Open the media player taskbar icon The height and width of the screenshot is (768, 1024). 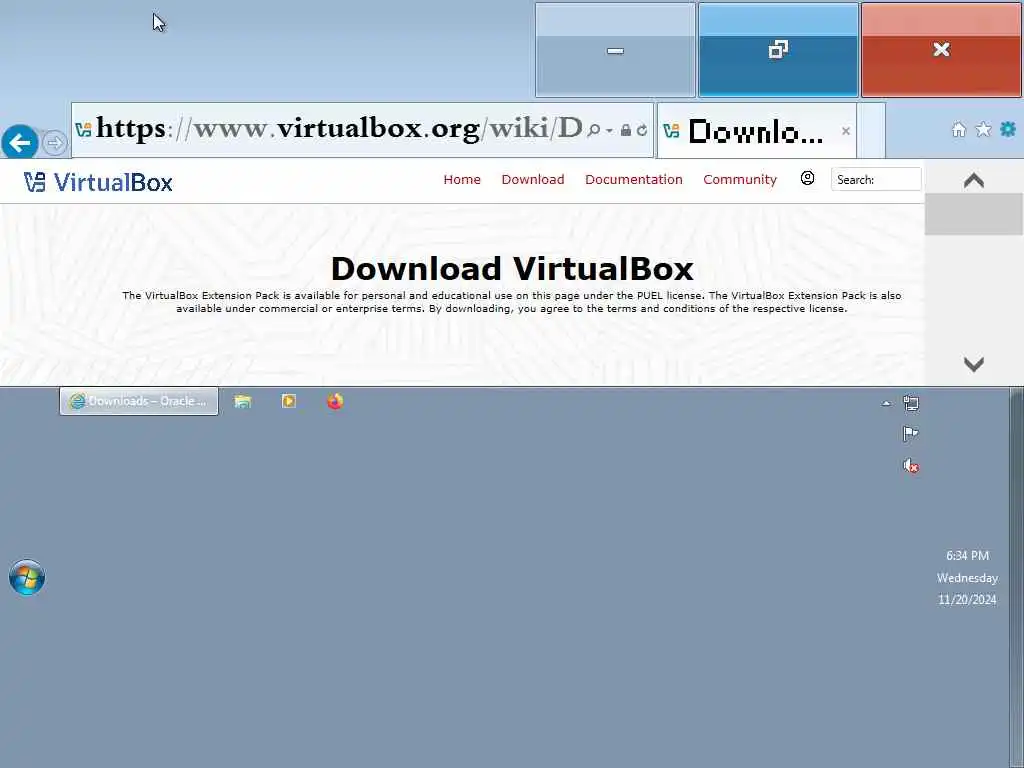tap(289, 401)
